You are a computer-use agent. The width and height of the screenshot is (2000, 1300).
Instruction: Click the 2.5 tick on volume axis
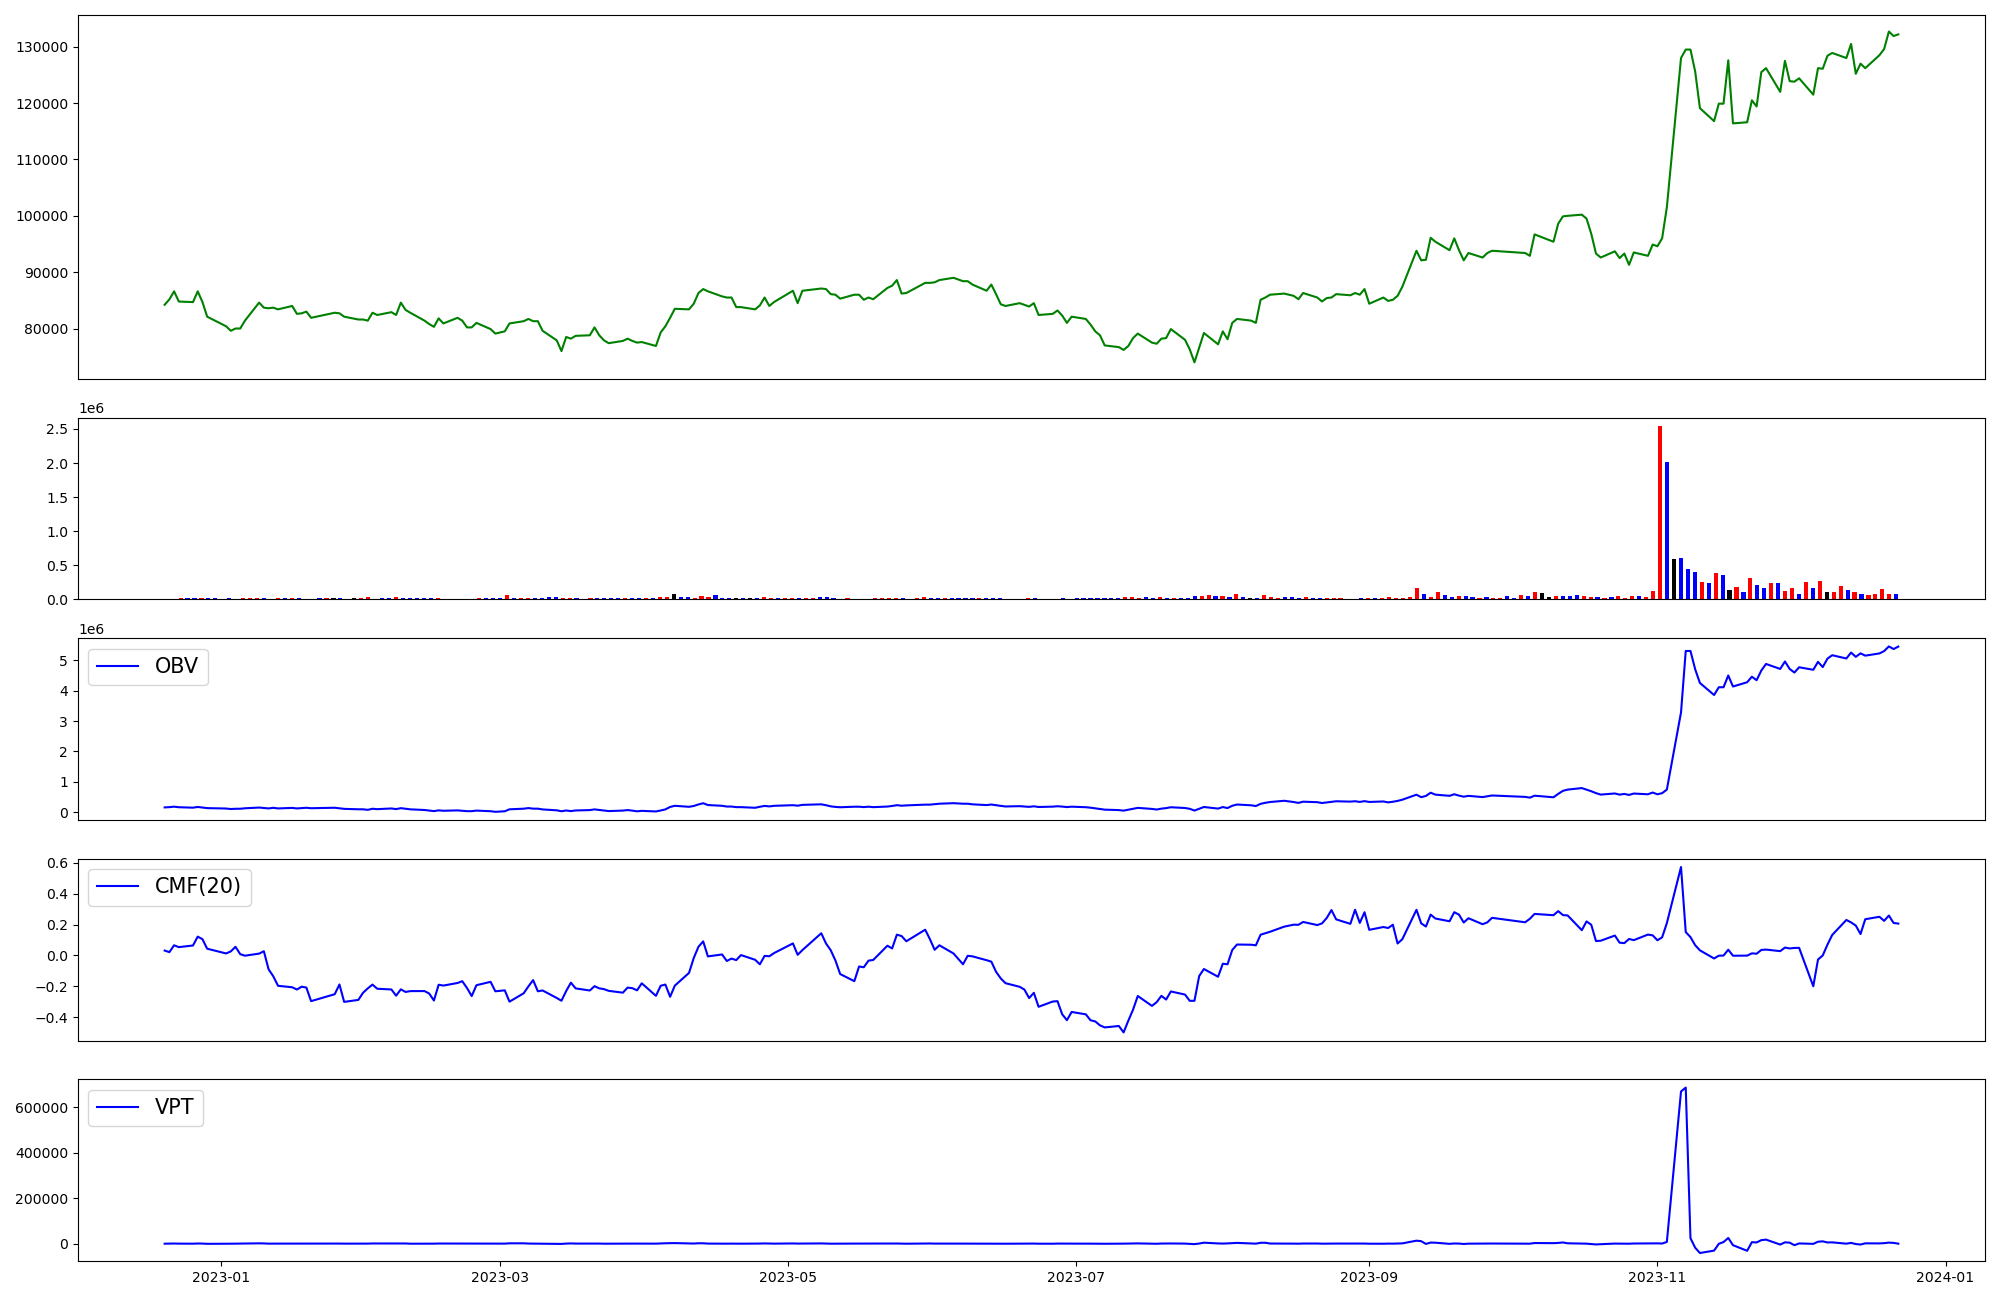coord(57,430)
